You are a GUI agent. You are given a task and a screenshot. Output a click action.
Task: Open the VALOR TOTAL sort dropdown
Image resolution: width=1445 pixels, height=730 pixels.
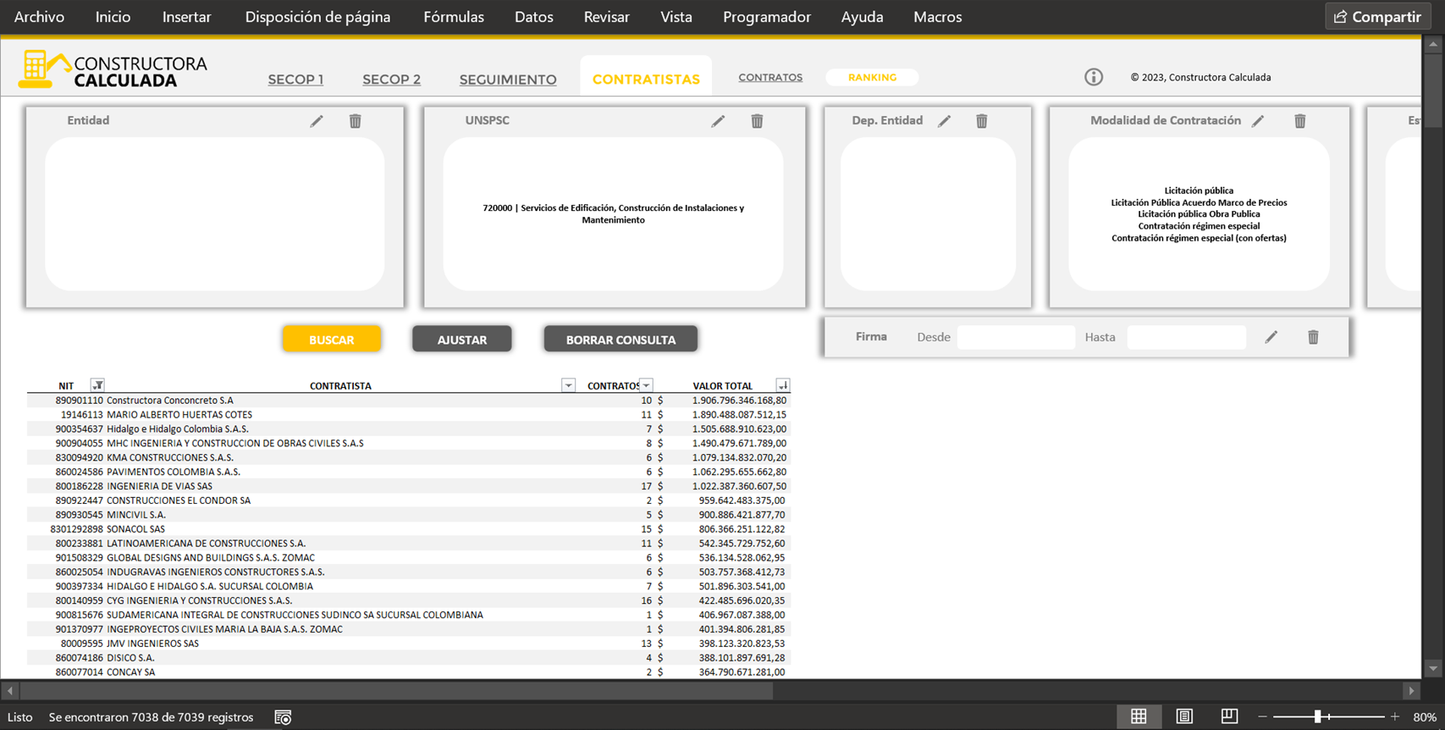782,386
